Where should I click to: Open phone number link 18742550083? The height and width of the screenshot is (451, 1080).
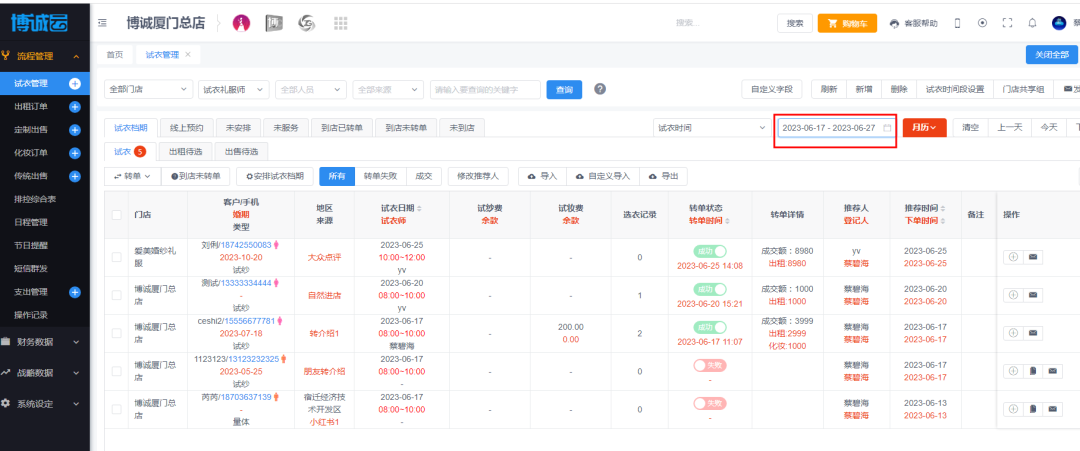tap(246, 245)
